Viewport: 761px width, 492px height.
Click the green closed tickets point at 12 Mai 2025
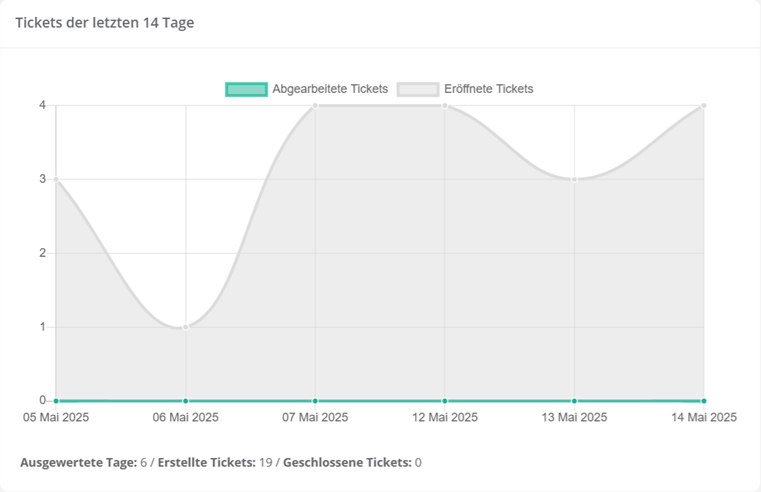(445, 401)
